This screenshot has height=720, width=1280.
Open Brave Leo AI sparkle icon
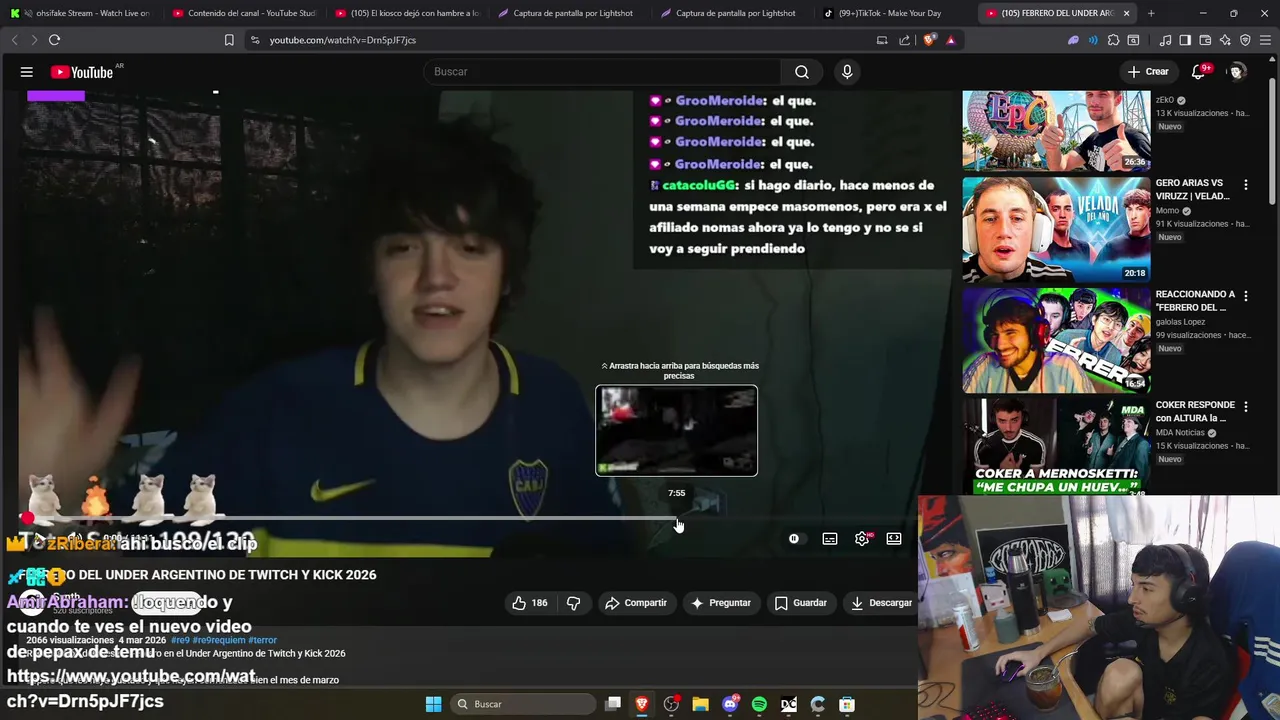[x=1225, y=40]
